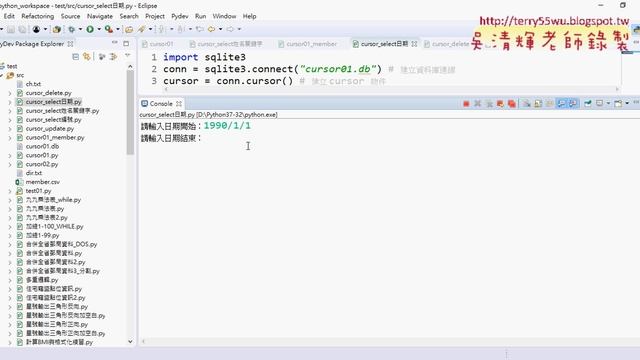Click the '1990/1/1' console input text

point(227,126)
